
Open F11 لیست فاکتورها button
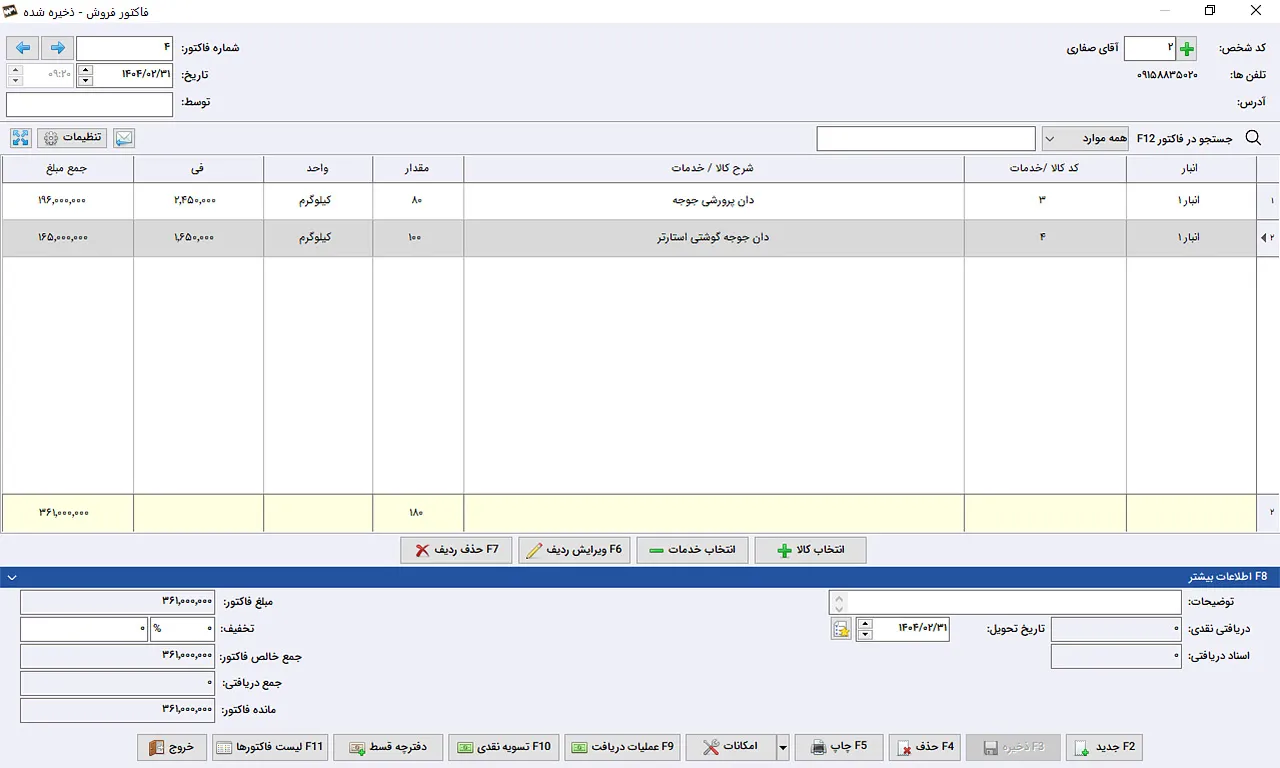coord(270,747)
